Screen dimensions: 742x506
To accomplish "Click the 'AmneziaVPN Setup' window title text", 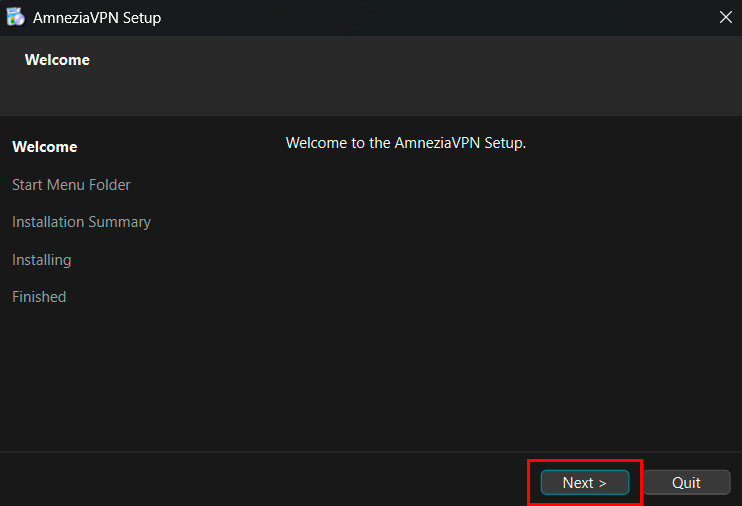I will (96, 18).
